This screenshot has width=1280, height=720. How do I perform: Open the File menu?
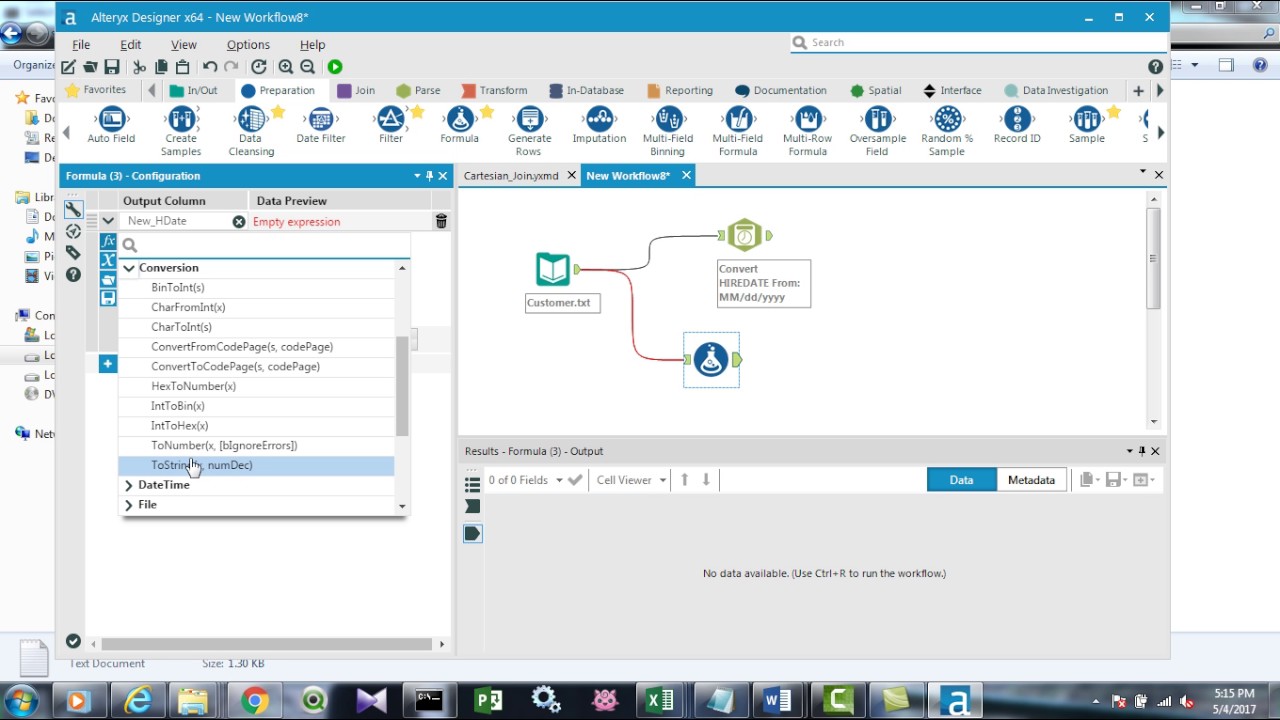(x=81, y=45)
